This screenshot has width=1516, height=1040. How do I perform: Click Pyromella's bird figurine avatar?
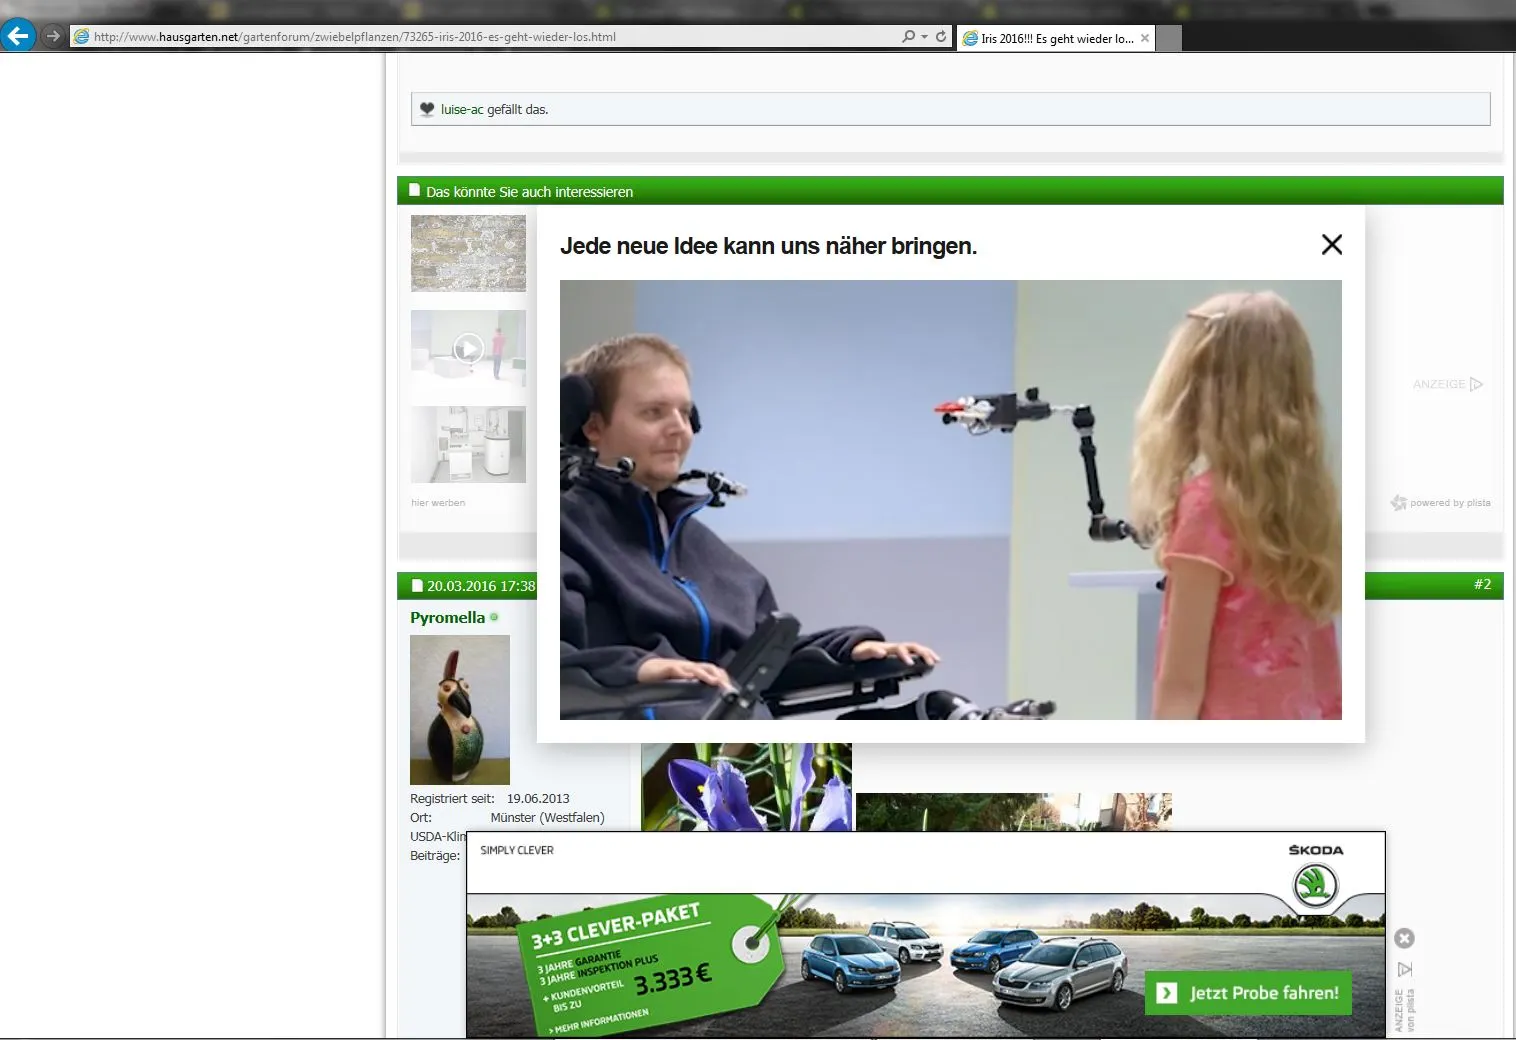[x=460, y=710]
